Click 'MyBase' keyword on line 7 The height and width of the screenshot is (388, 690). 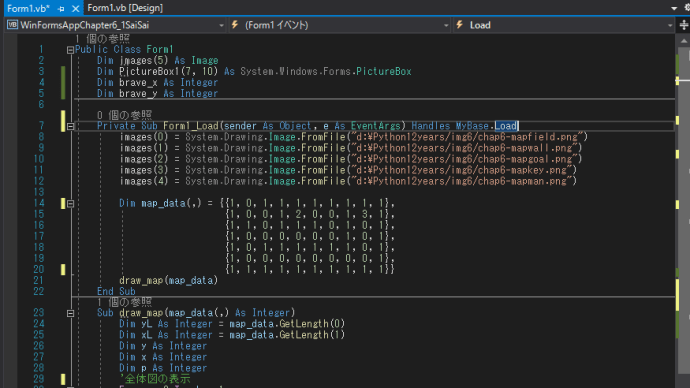coord(472,126)
